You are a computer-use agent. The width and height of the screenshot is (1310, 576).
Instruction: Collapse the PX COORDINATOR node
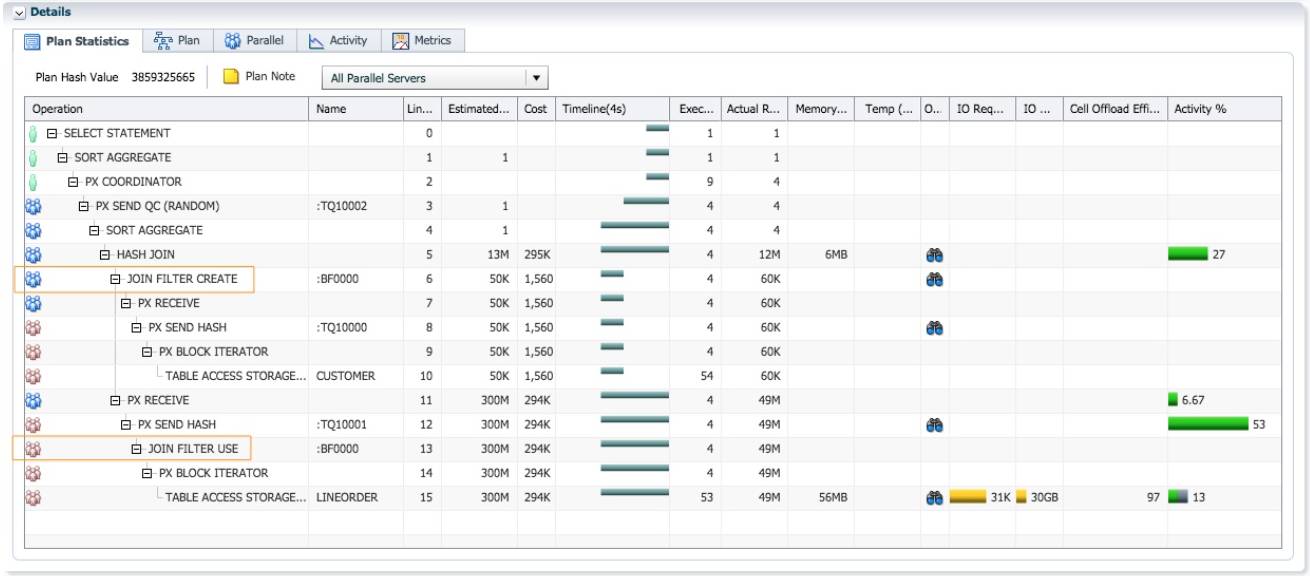pos(73,182)
